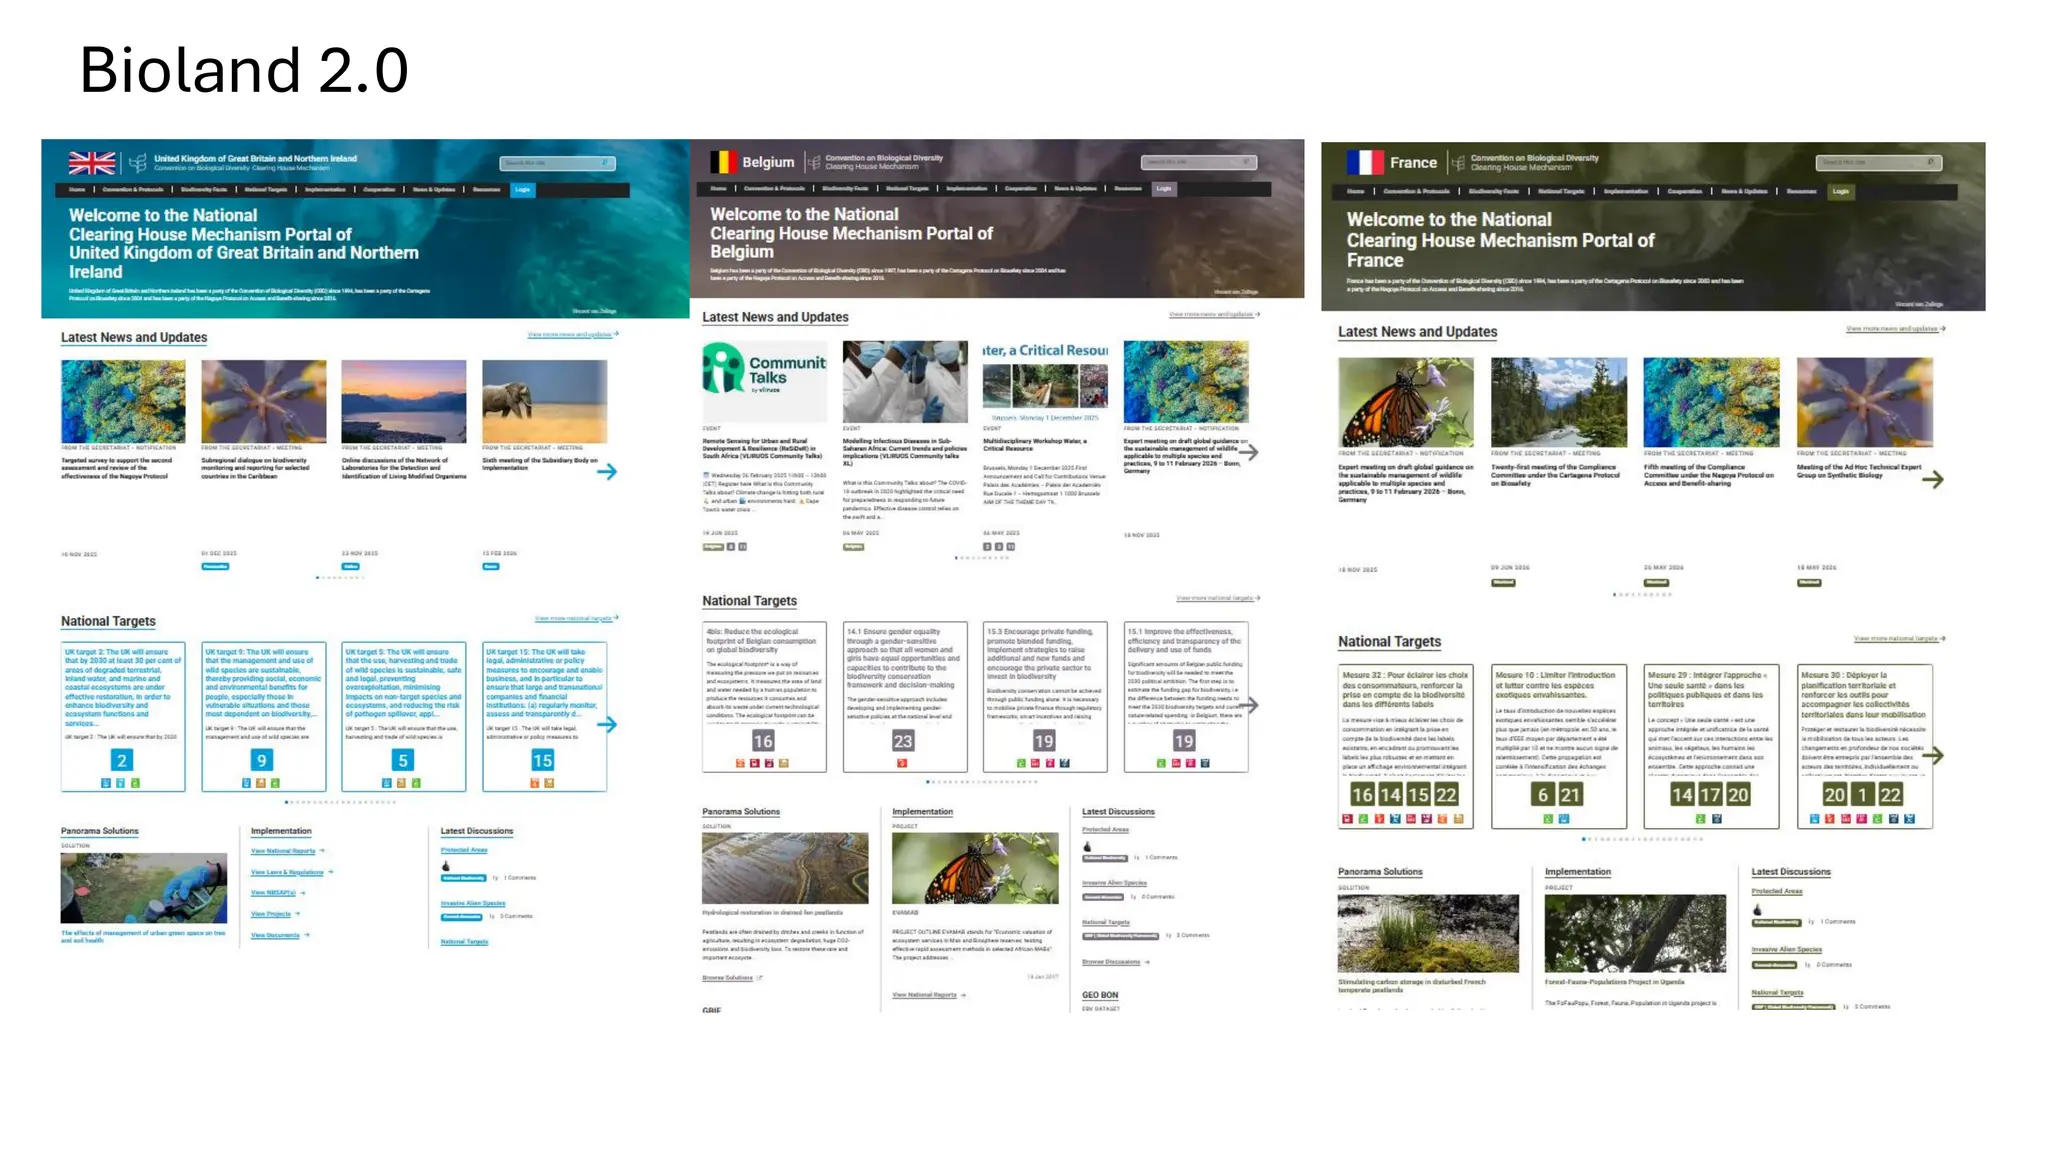Click the CBD leaf logo on the Belgium portal

pyautogui.click(x=814, y=162)
